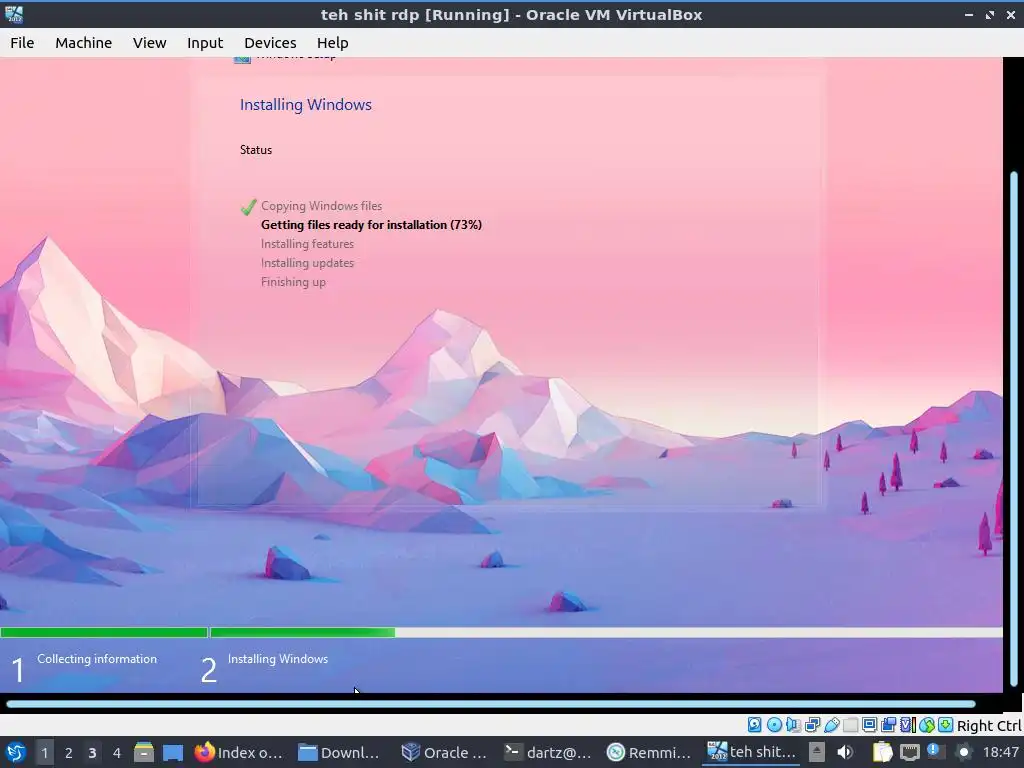The image size is (1024, 768).
Task: Click the 'Status' label in setup
Action: pos(256,150)
